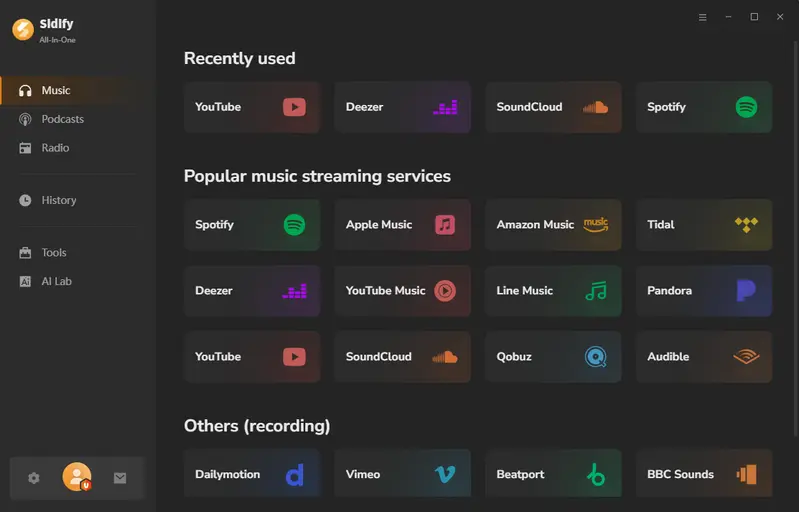Open the settings gear icon
Image resolution: width=799 pixels, height=512 pixels.
tap(34, 478)
